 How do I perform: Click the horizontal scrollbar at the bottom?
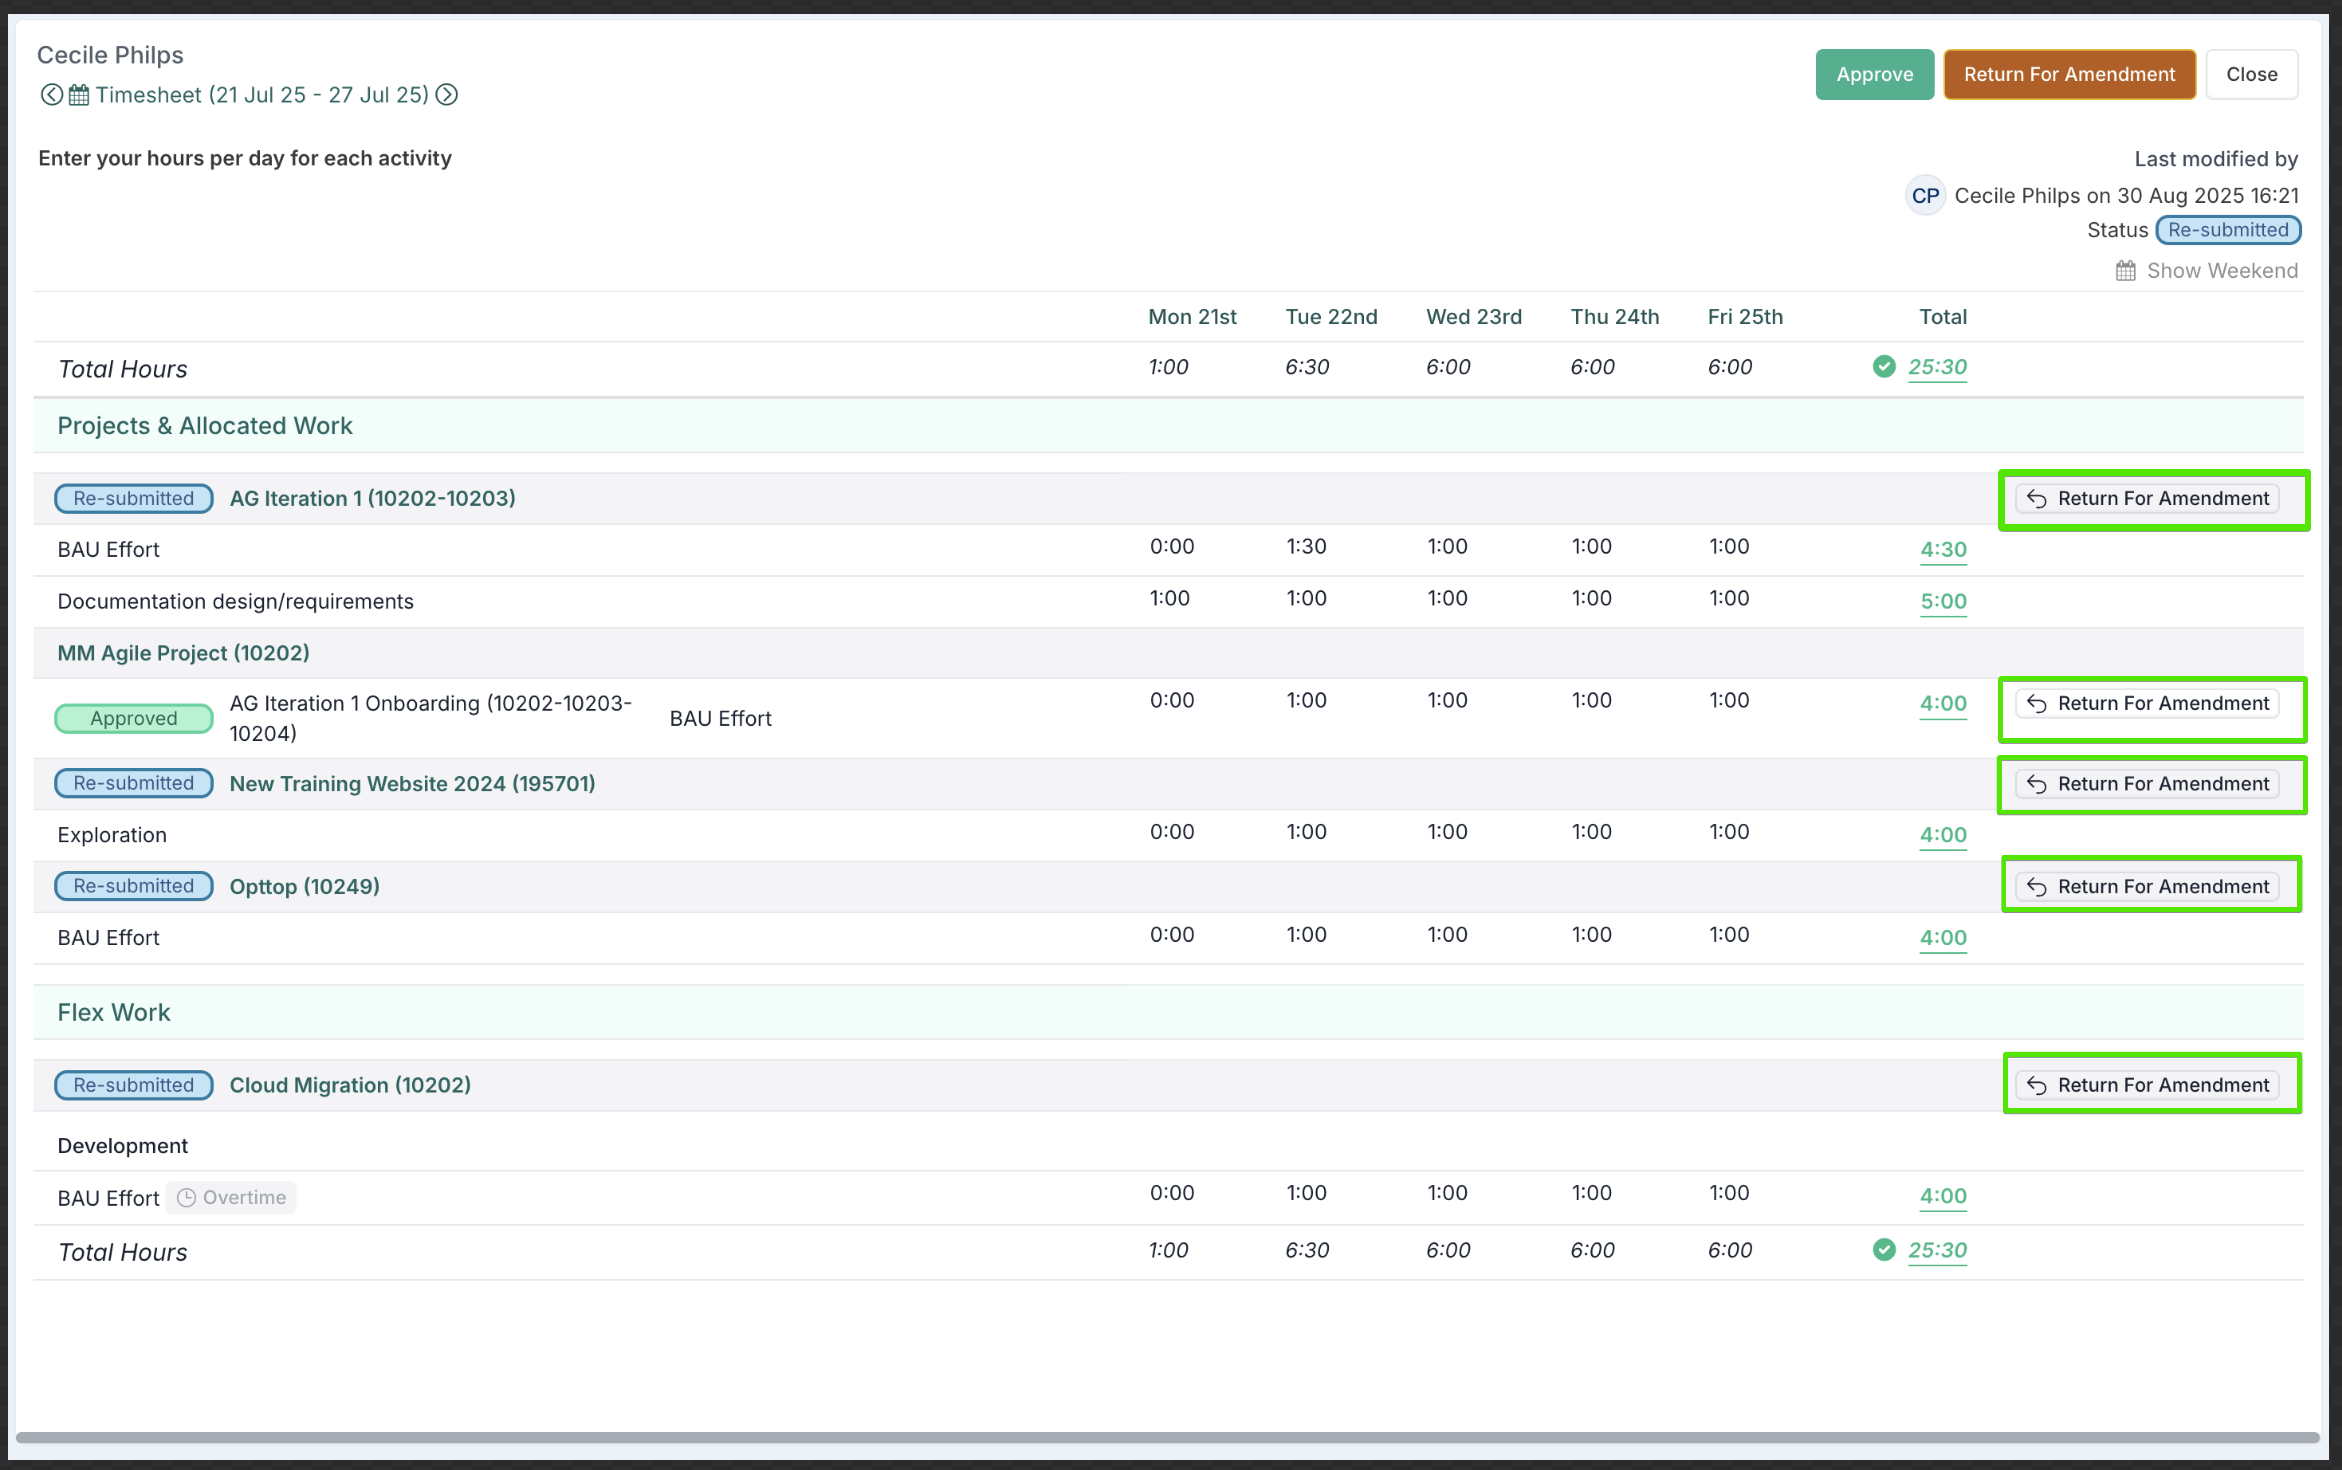(1166, 1438)
